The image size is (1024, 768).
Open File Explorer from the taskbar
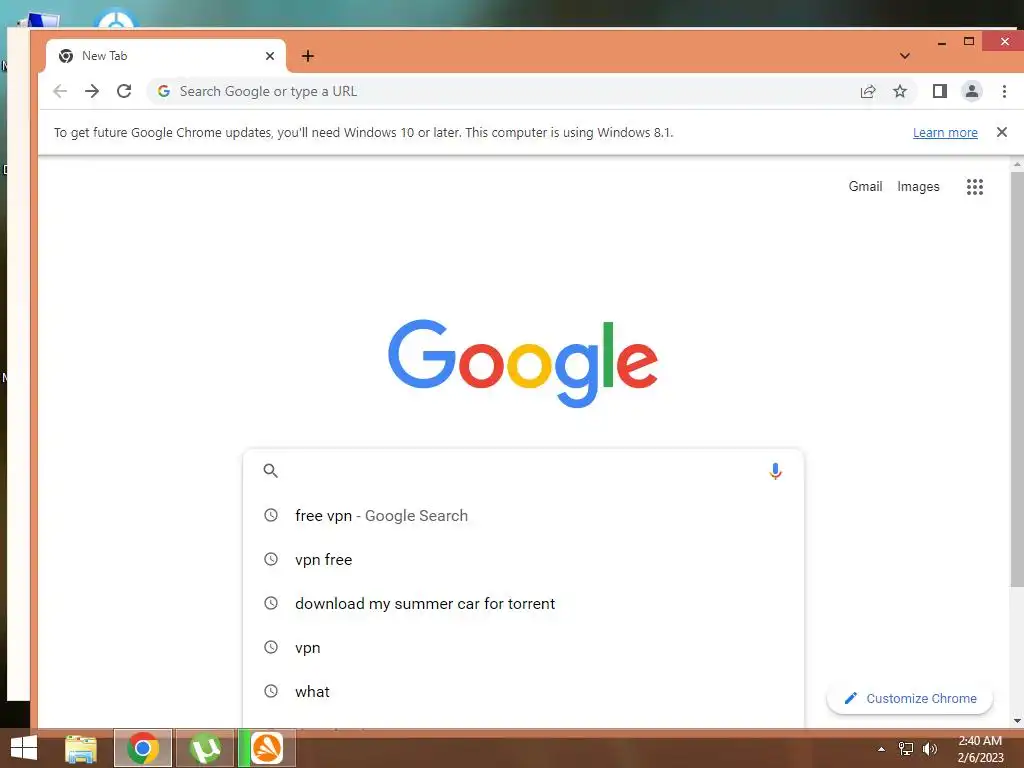81,748
